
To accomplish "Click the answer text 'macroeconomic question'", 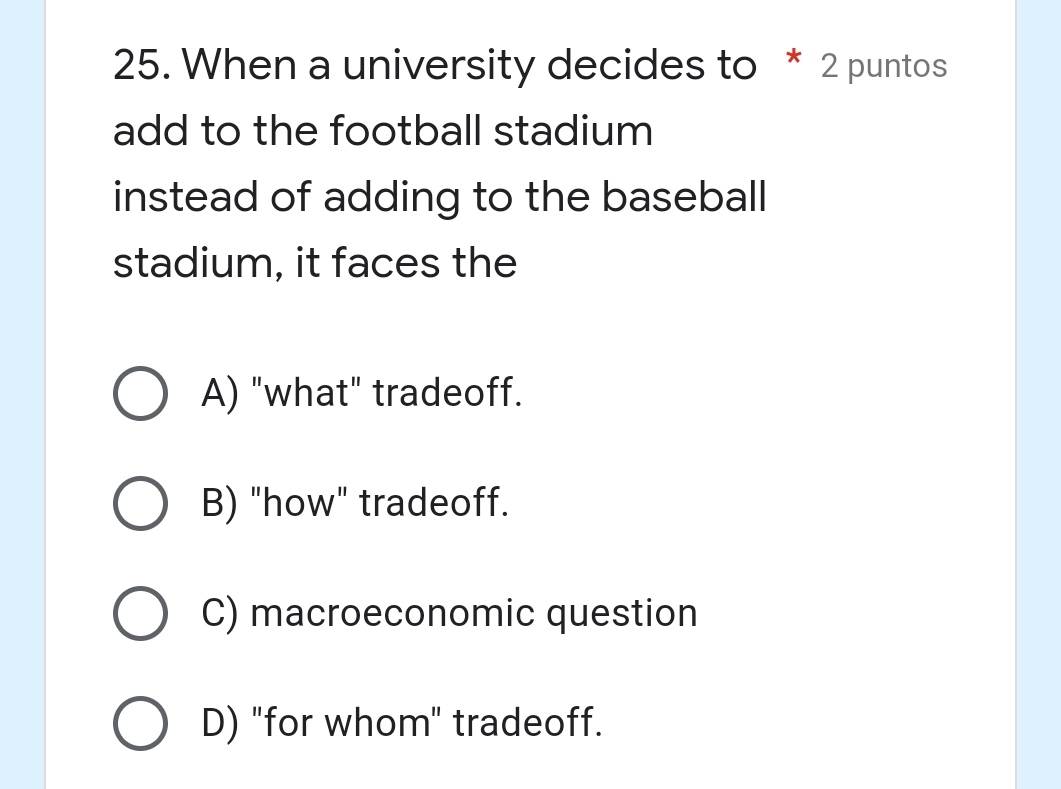I will coord(474,613).
